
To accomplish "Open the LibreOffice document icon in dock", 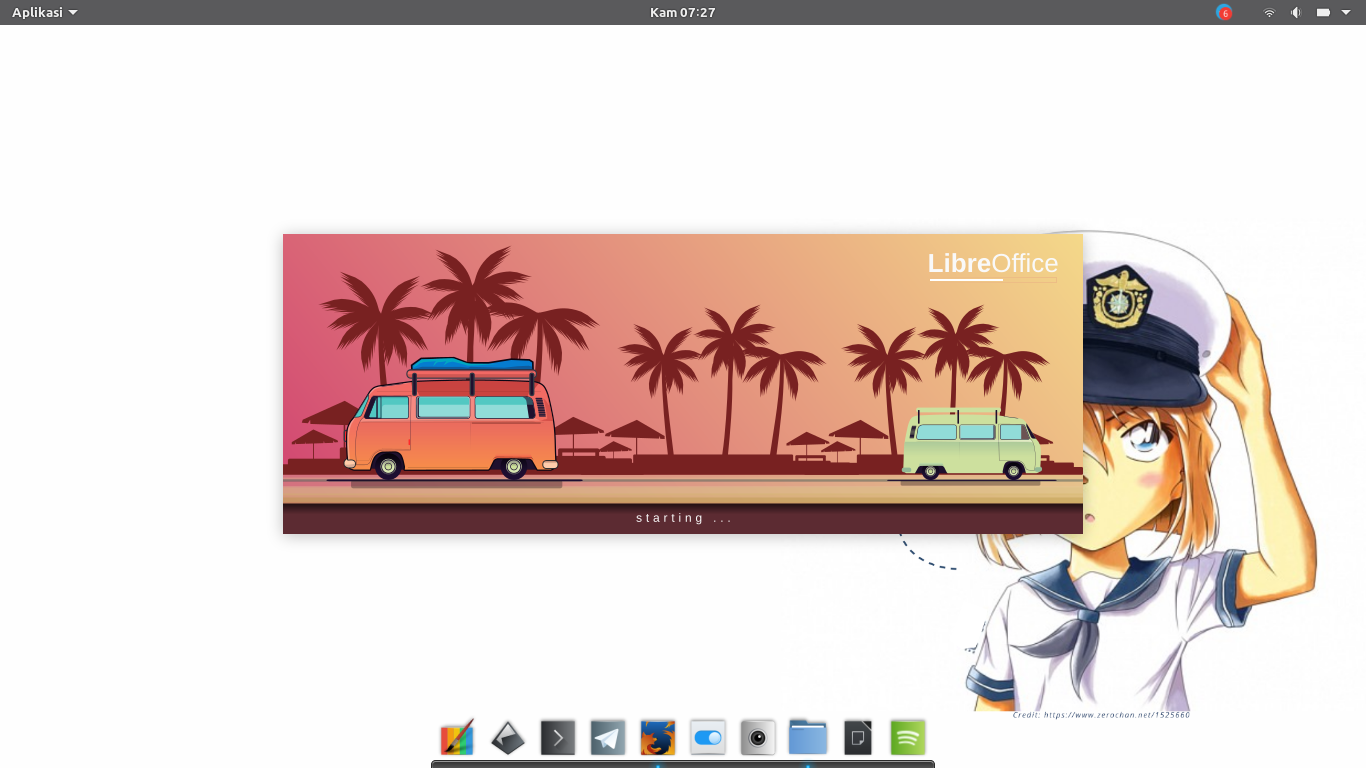I will pos(858,738).
